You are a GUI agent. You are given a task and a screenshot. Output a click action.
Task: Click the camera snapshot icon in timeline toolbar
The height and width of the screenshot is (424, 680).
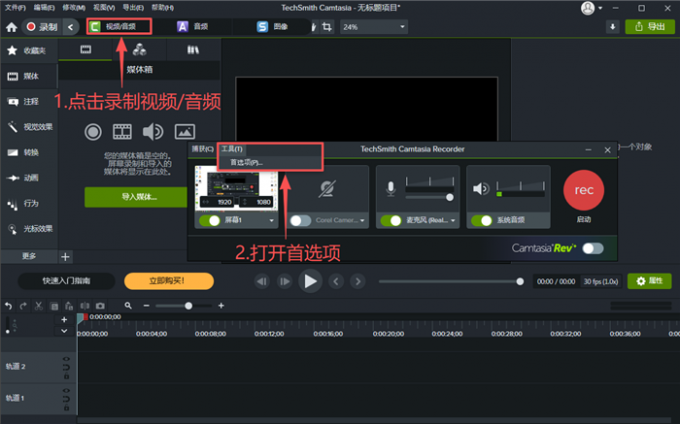[100, 306]
